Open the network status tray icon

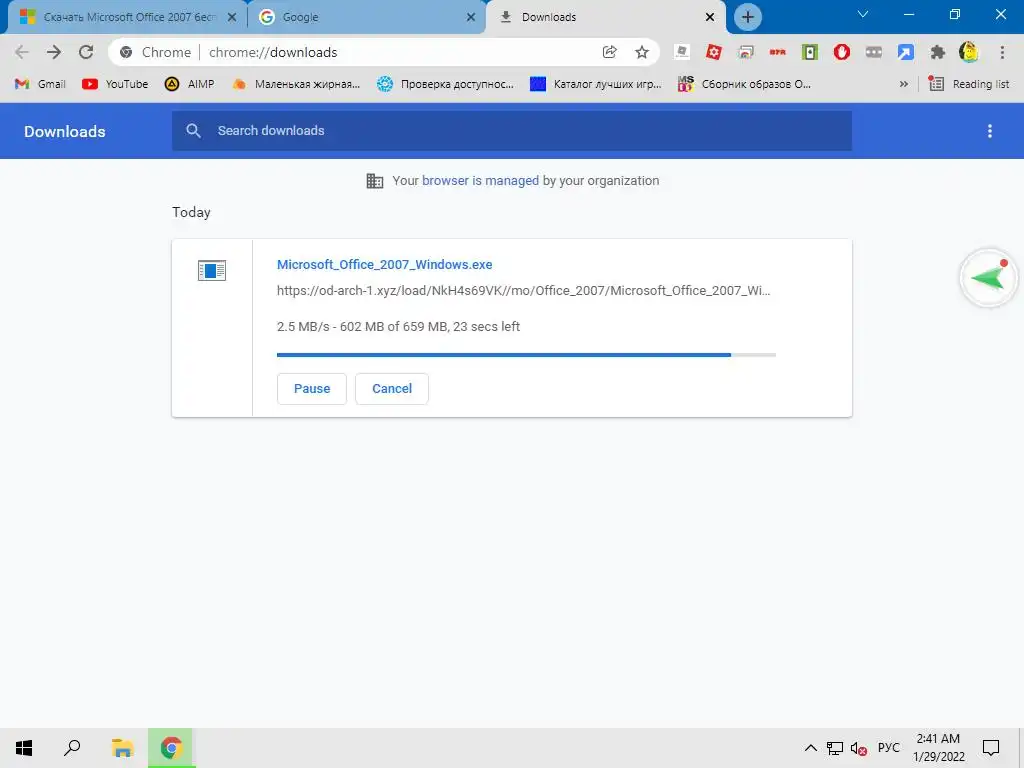pyautogui.click(x=835, y=748)
